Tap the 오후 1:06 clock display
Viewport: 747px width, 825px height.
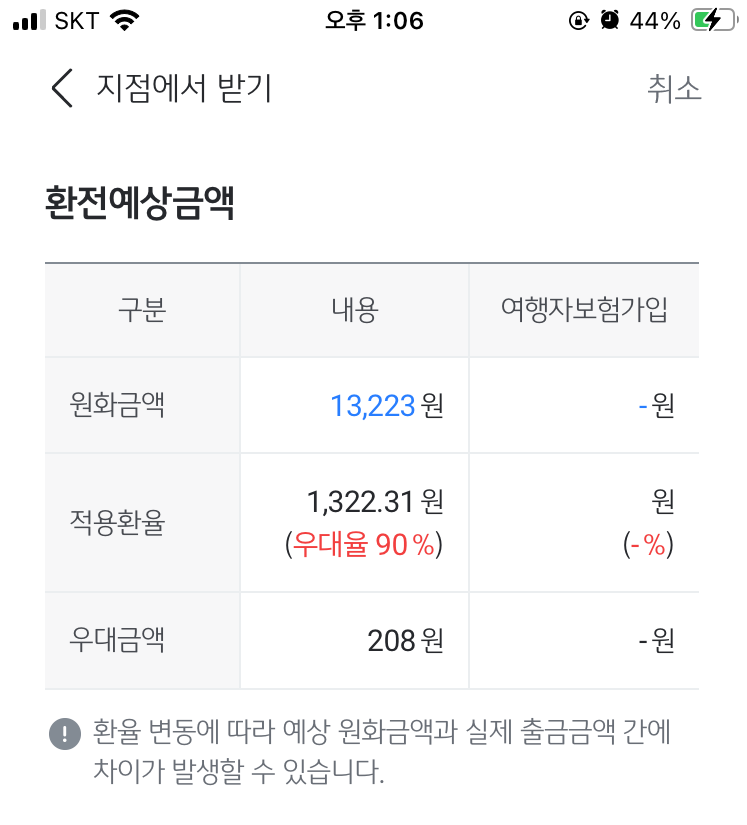[374, 21]
